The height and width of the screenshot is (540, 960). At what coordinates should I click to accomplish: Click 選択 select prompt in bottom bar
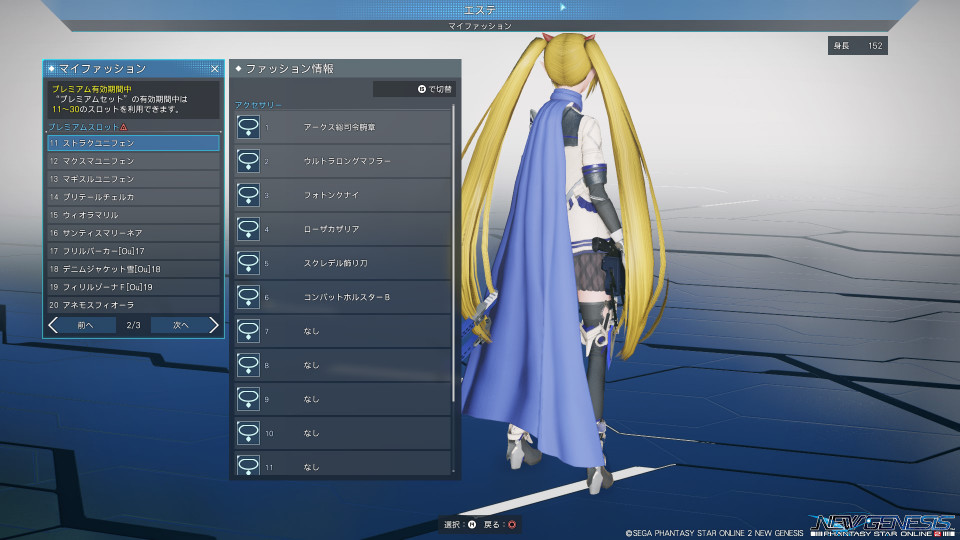460,525
